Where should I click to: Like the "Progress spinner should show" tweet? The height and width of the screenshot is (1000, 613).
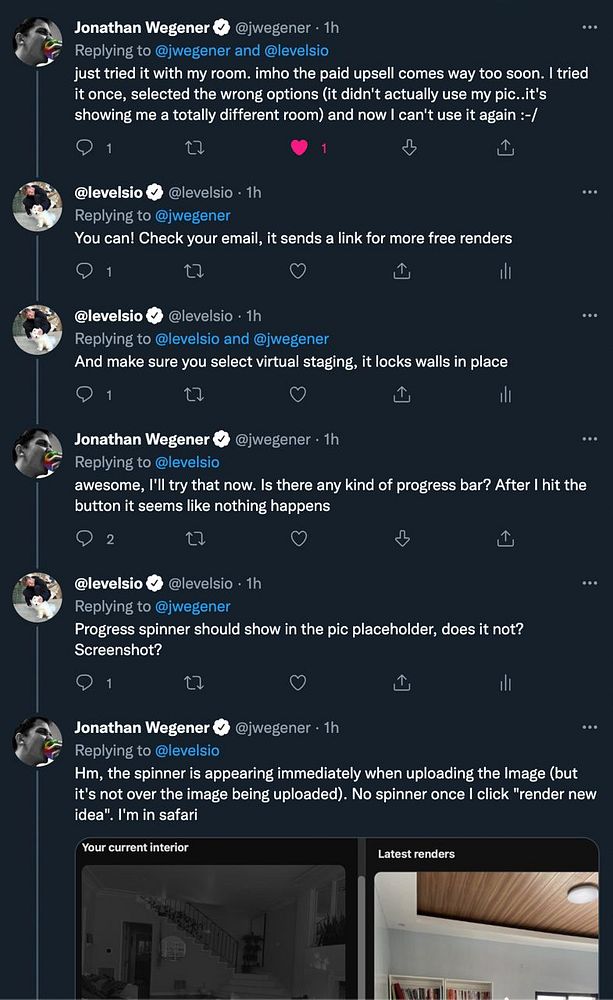tap(298, 683)
